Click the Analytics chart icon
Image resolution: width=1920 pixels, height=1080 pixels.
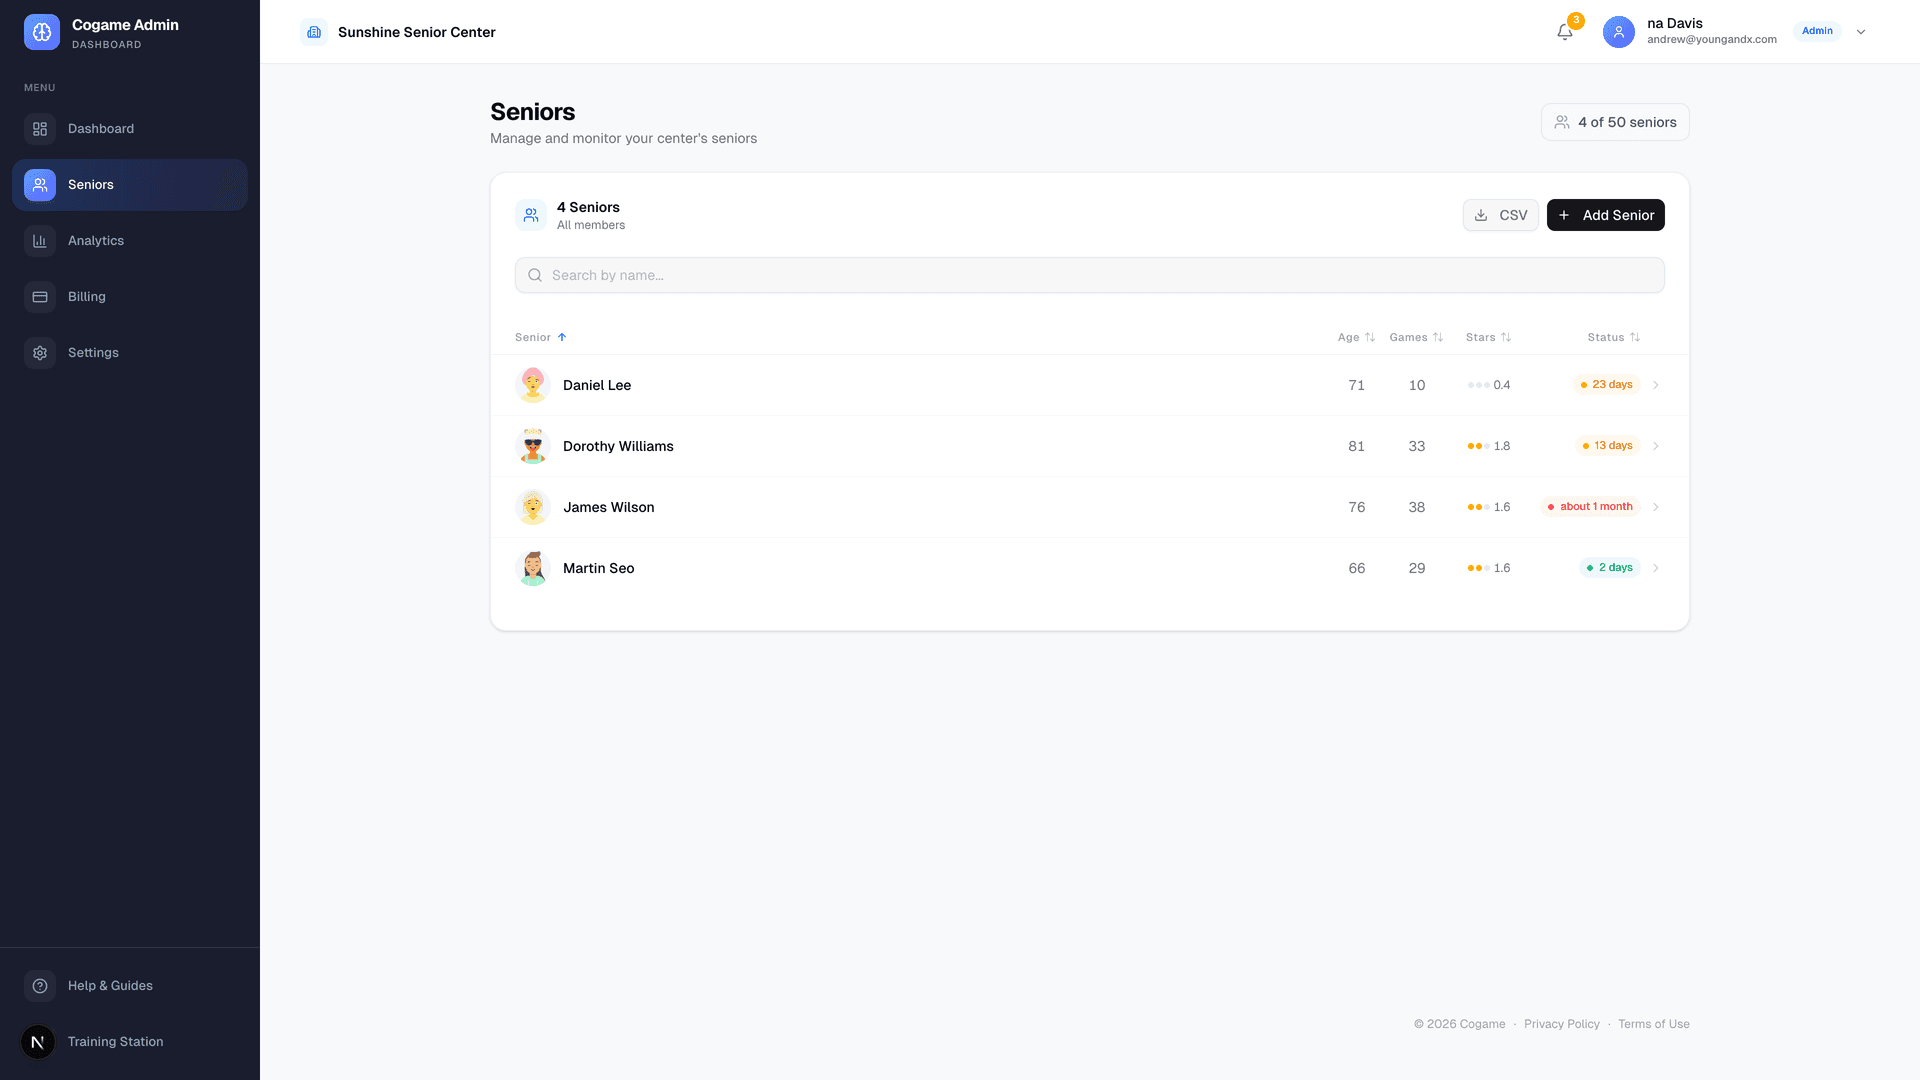tap(40, 240)
